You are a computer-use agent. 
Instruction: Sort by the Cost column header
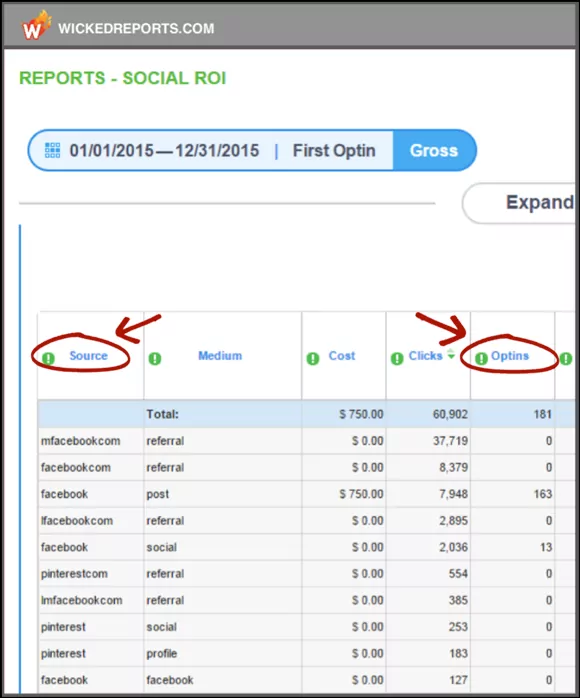pos(342,356)
